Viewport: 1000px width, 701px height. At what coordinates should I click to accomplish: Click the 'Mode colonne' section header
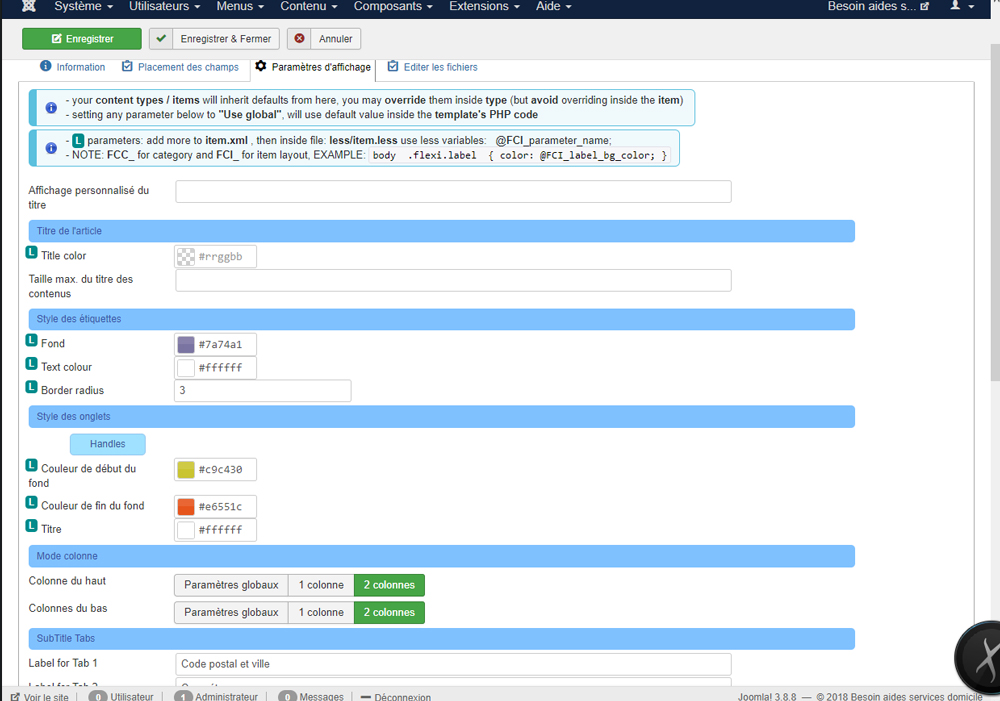point(441,556)
